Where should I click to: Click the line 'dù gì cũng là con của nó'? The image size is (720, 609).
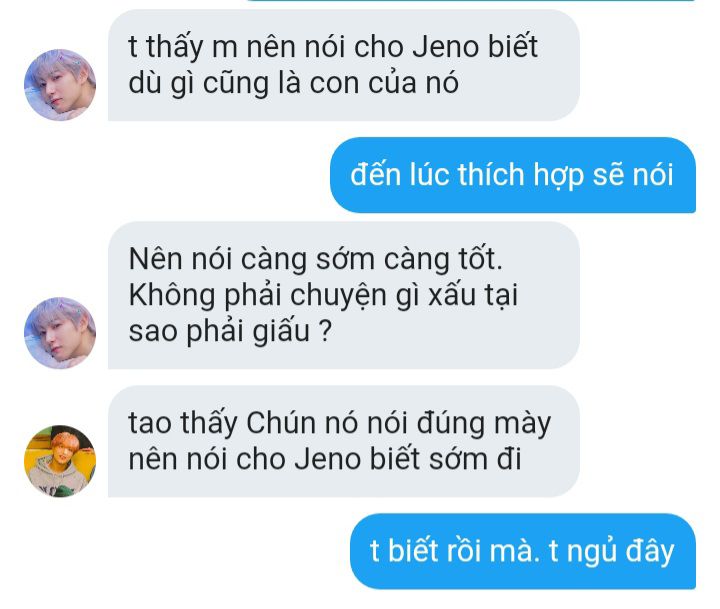(x=293, y=84)
